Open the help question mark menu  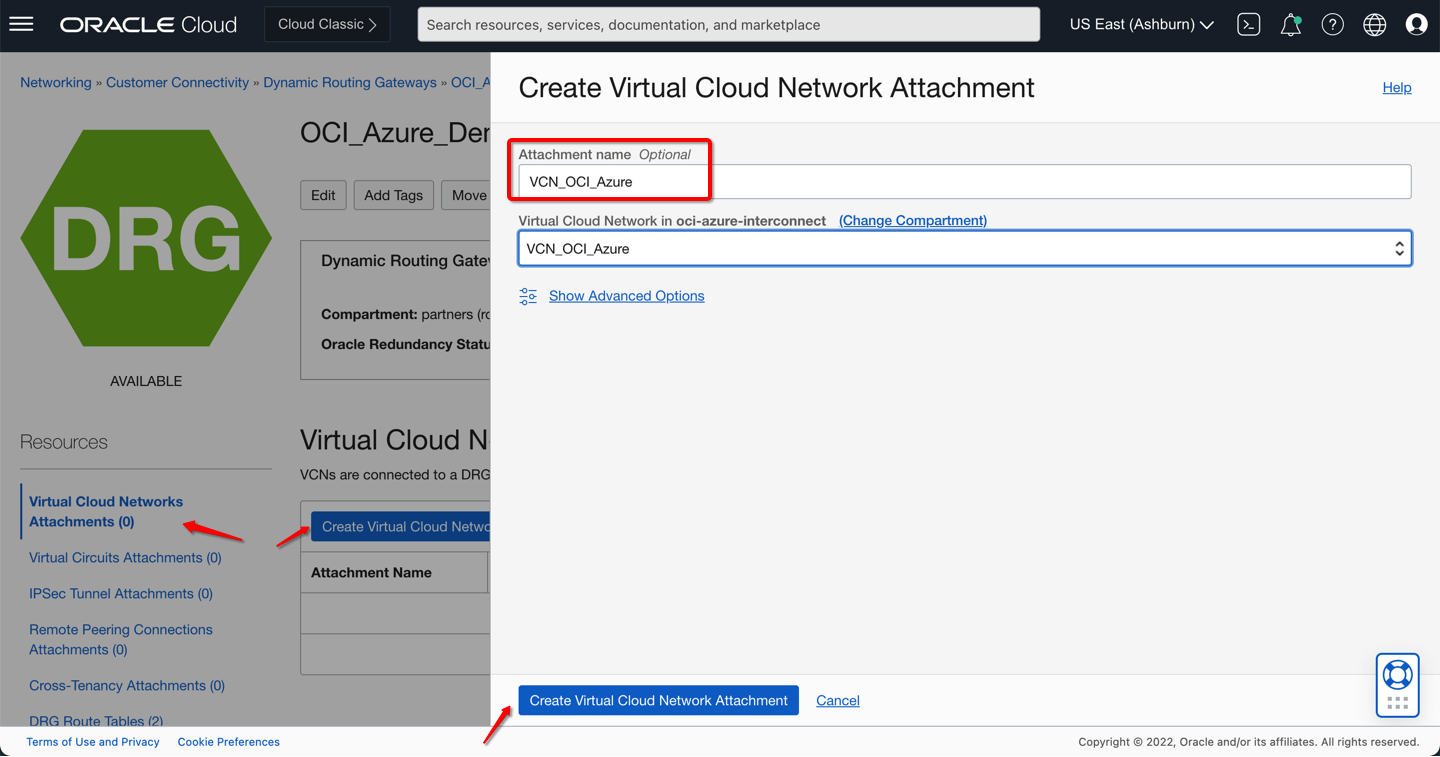pyautogui.click(x=1333, y=25)
